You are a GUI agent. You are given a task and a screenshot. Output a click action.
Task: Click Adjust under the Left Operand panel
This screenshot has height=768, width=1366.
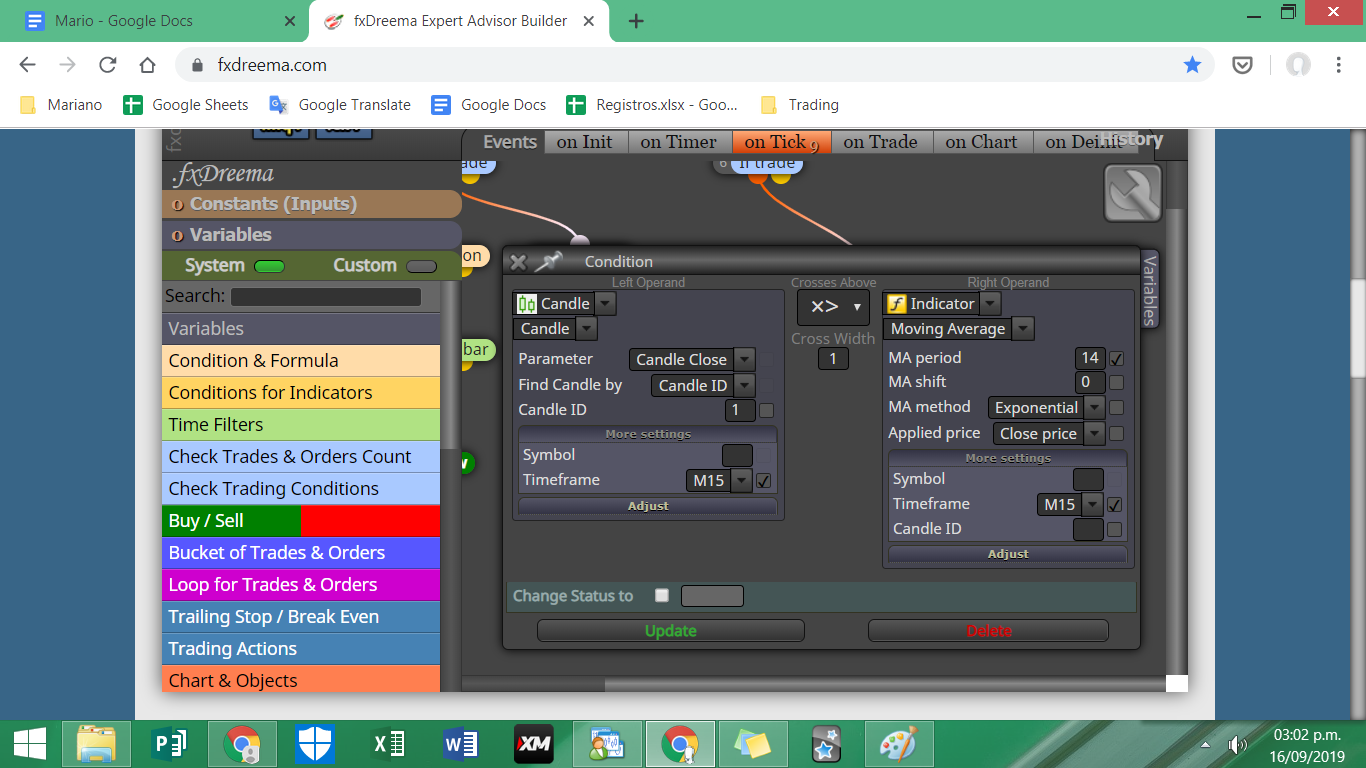[648, 506]
